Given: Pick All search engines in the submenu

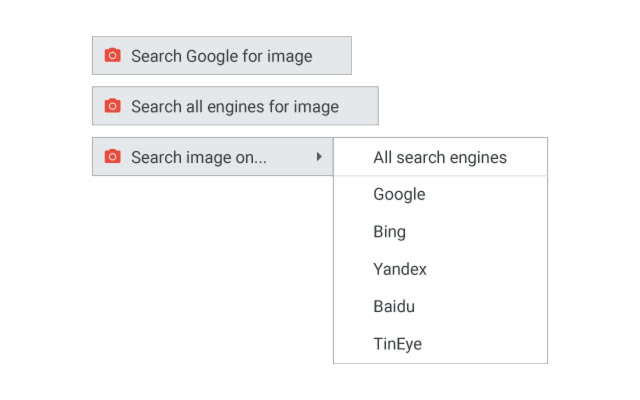Looking at the screenshot, I should (x=440, y=157).
